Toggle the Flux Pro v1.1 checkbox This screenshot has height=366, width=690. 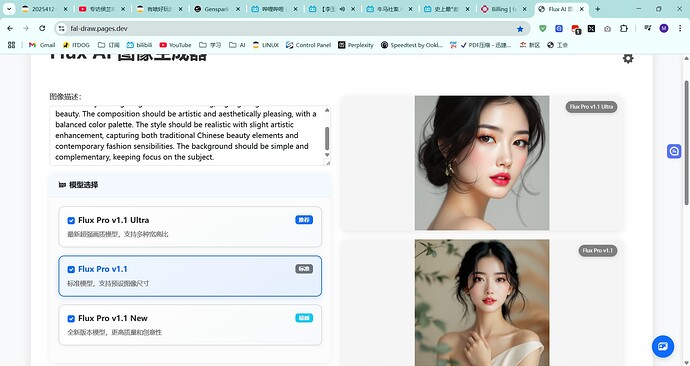tap(71, 269)
